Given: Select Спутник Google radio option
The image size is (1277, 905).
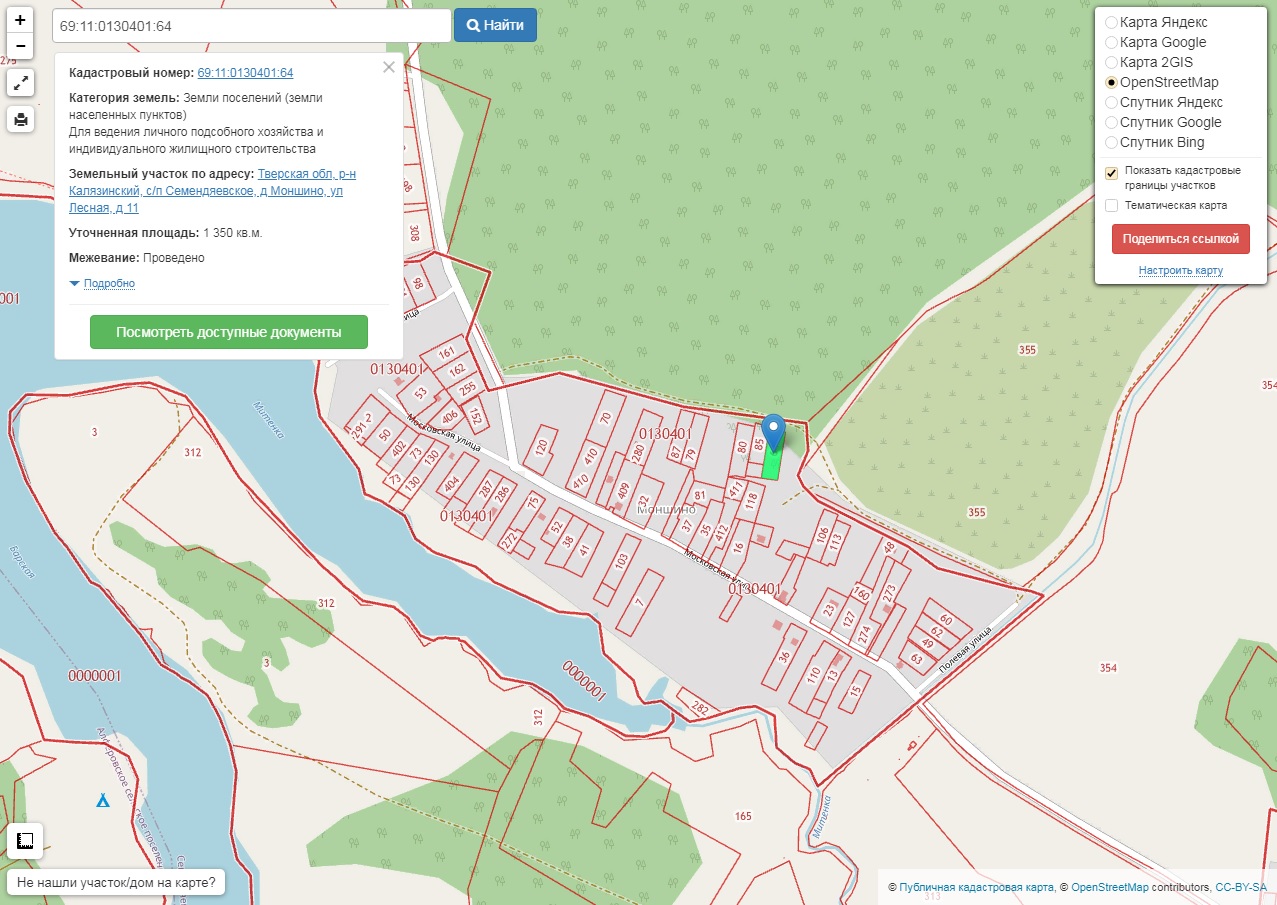Looking at the screenshot, I should [1111, 122].
